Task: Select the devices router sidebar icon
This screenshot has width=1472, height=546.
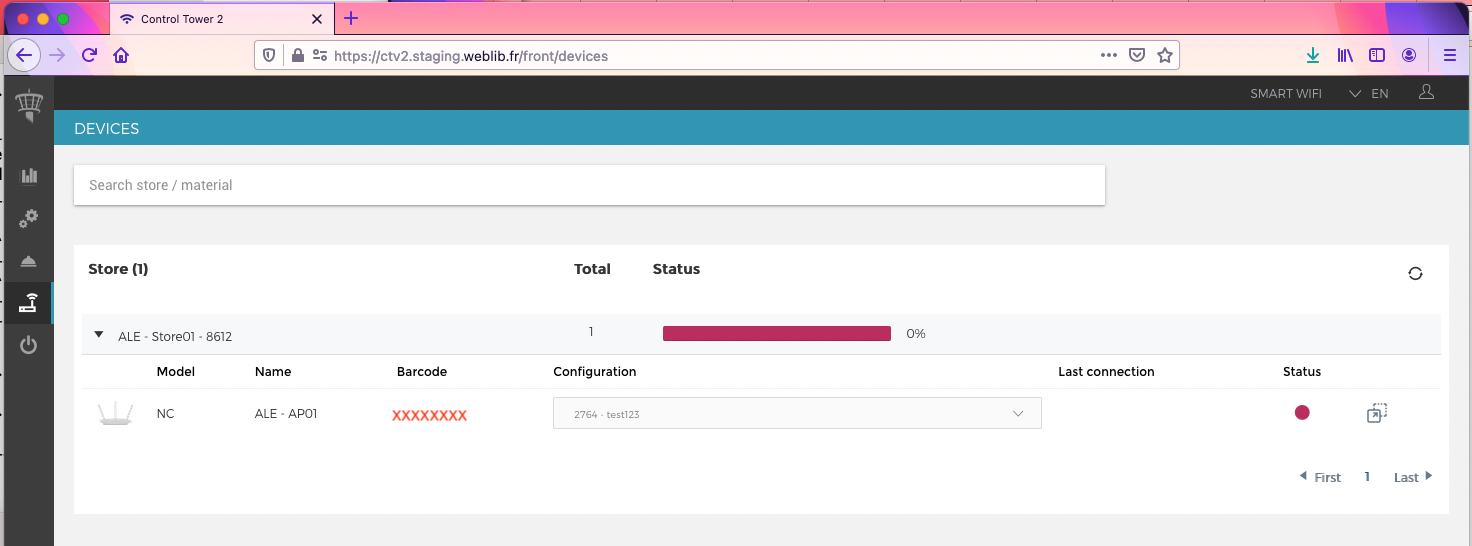Action: pos(29,303)
